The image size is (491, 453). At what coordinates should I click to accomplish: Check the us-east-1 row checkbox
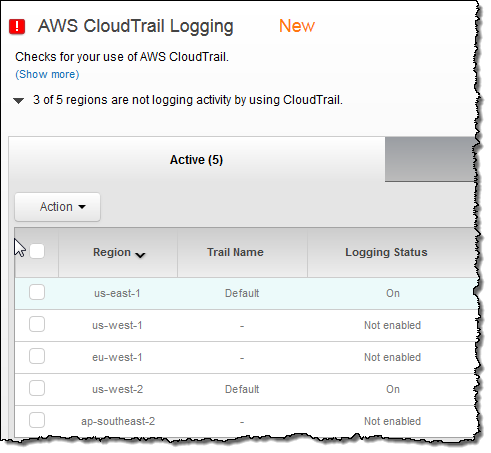[x=37, y=292]
